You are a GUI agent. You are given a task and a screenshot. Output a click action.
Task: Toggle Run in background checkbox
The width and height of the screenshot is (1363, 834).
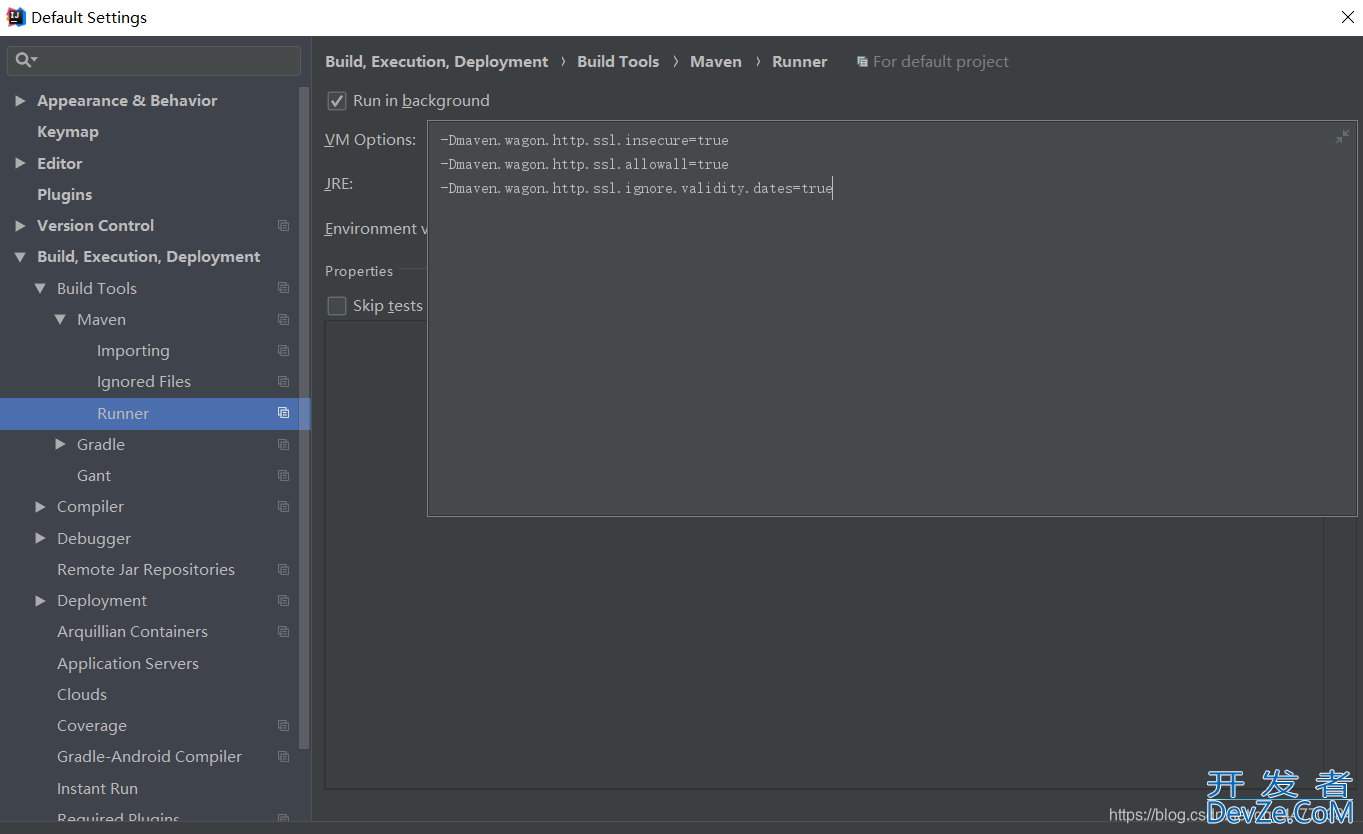[337, 101]
